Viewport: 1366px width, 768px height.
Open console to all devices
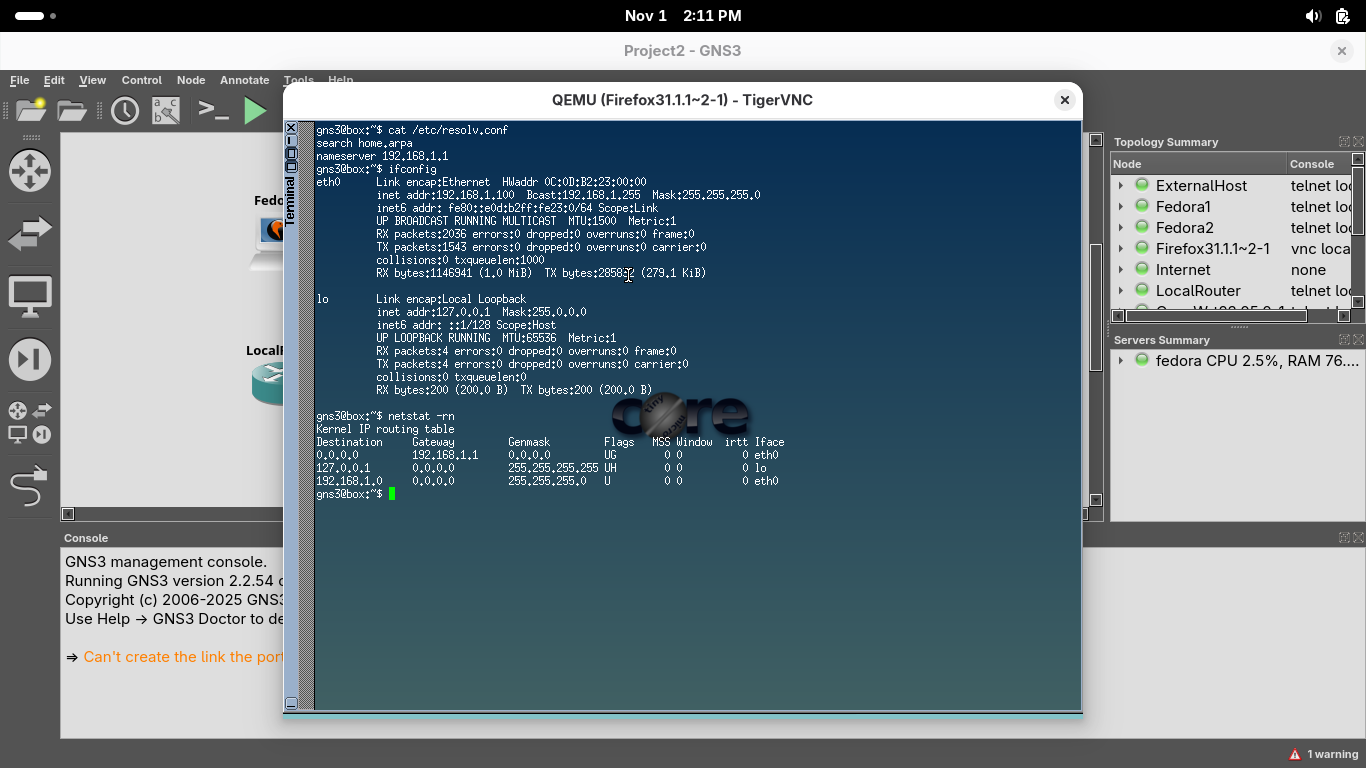213,110
